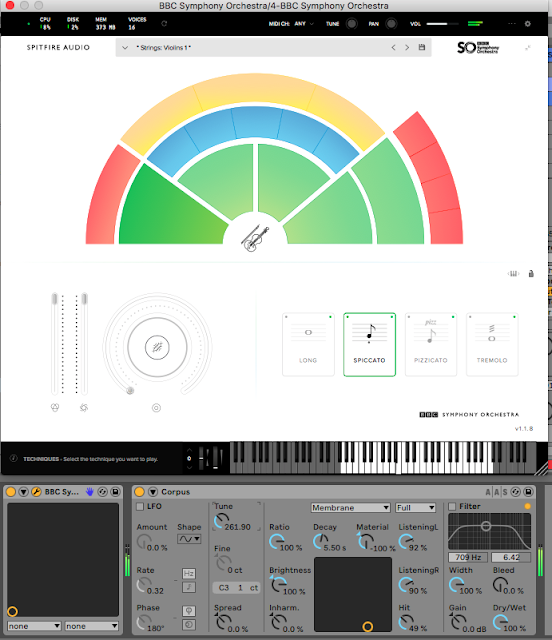This screenshot has width=552, height=640.
Task: Open the wrench plugin editor for BBC device
Action: (x=36, y=491)
